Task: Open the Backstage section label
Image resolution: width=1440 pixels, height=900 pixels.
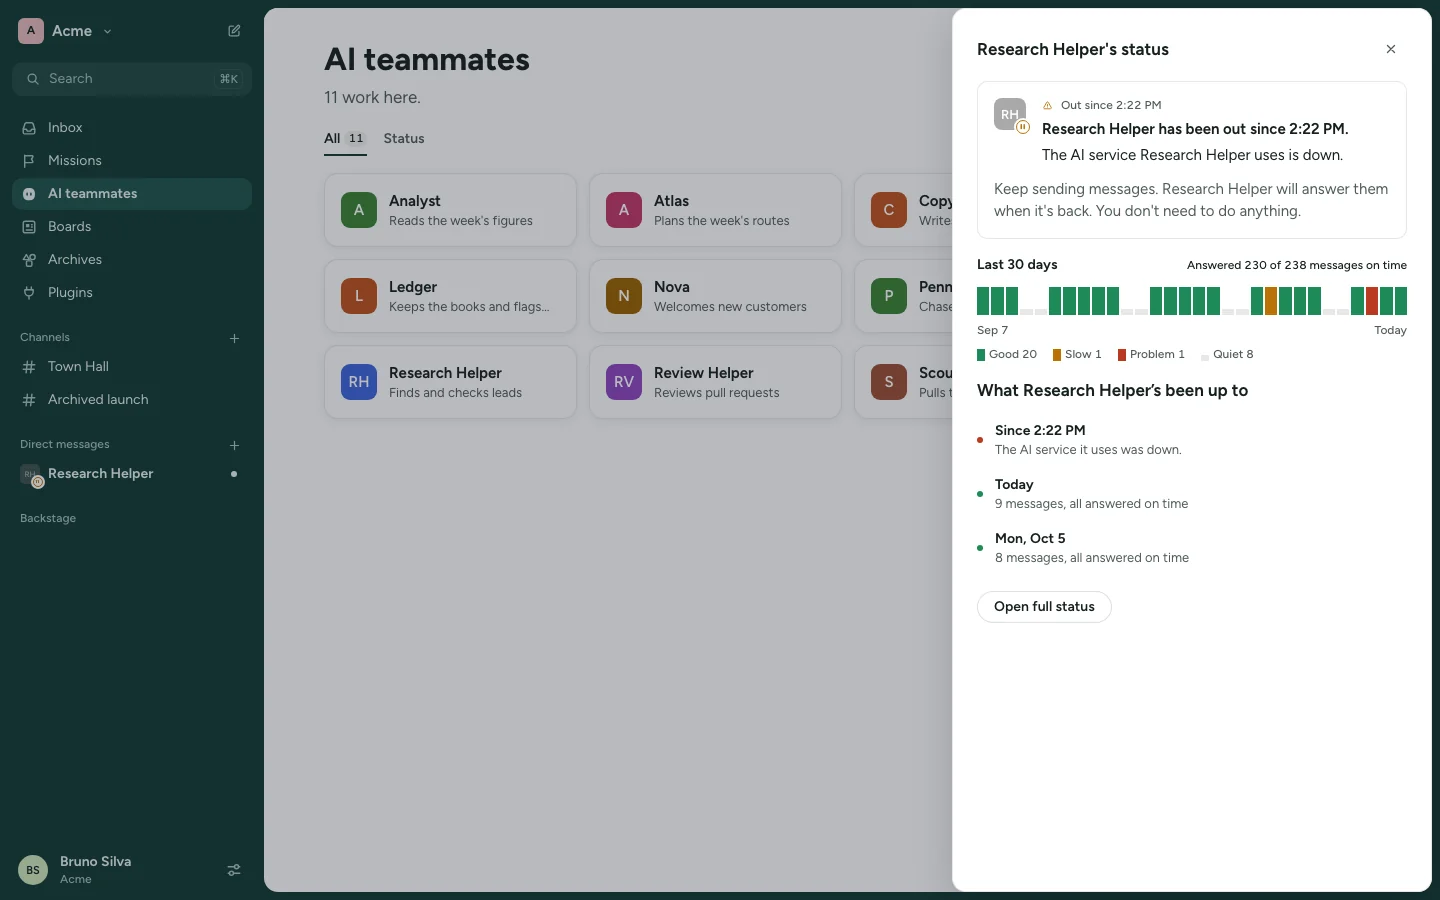Action: pyautogui.click(x=48, y=518)
